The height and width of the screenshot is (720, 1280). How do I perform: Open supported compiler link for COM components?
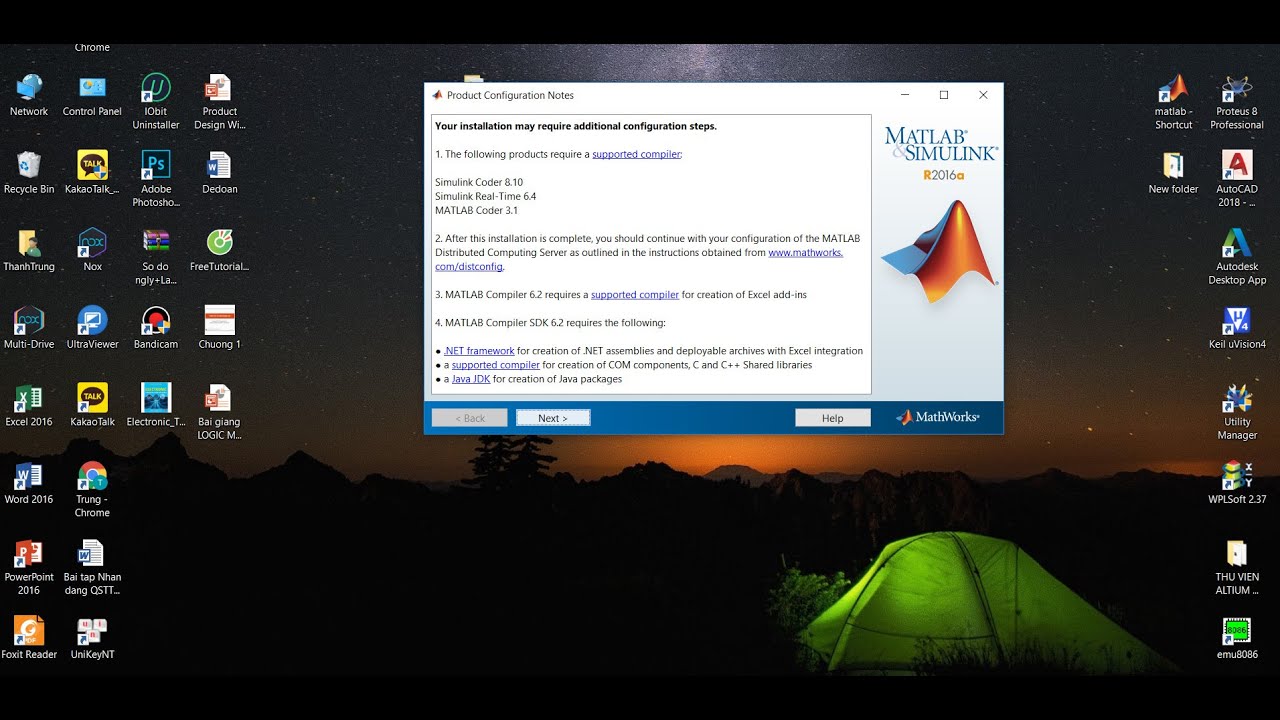495,365
